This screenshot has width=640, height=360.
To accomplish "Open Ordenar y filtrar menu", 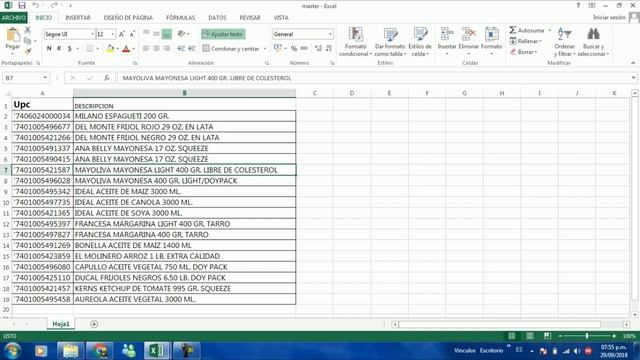I will click(564, 42).
